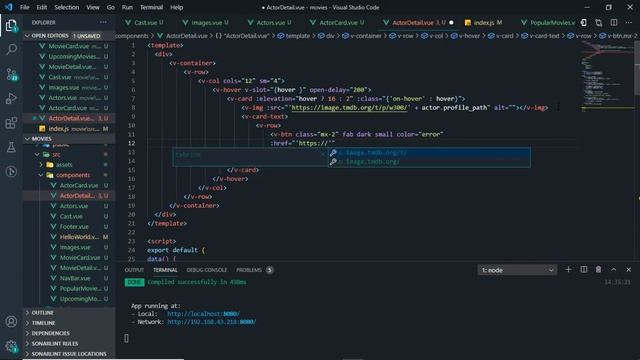Expand SonarLint Issue Locations section
640x360 pixels.
(69, 354)
